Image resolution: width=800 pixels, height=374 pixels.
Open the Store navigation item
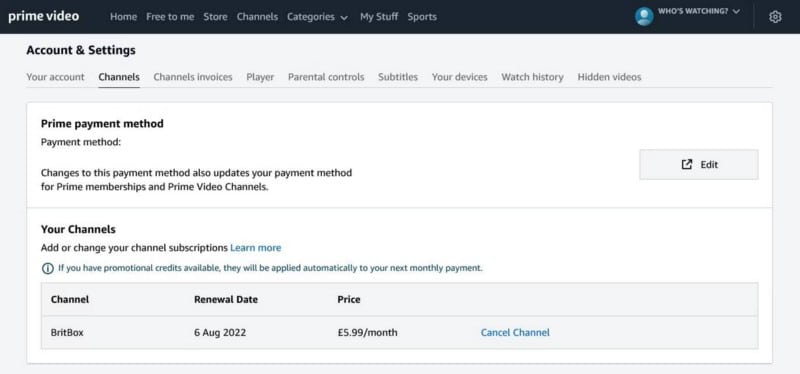(215, 17)
